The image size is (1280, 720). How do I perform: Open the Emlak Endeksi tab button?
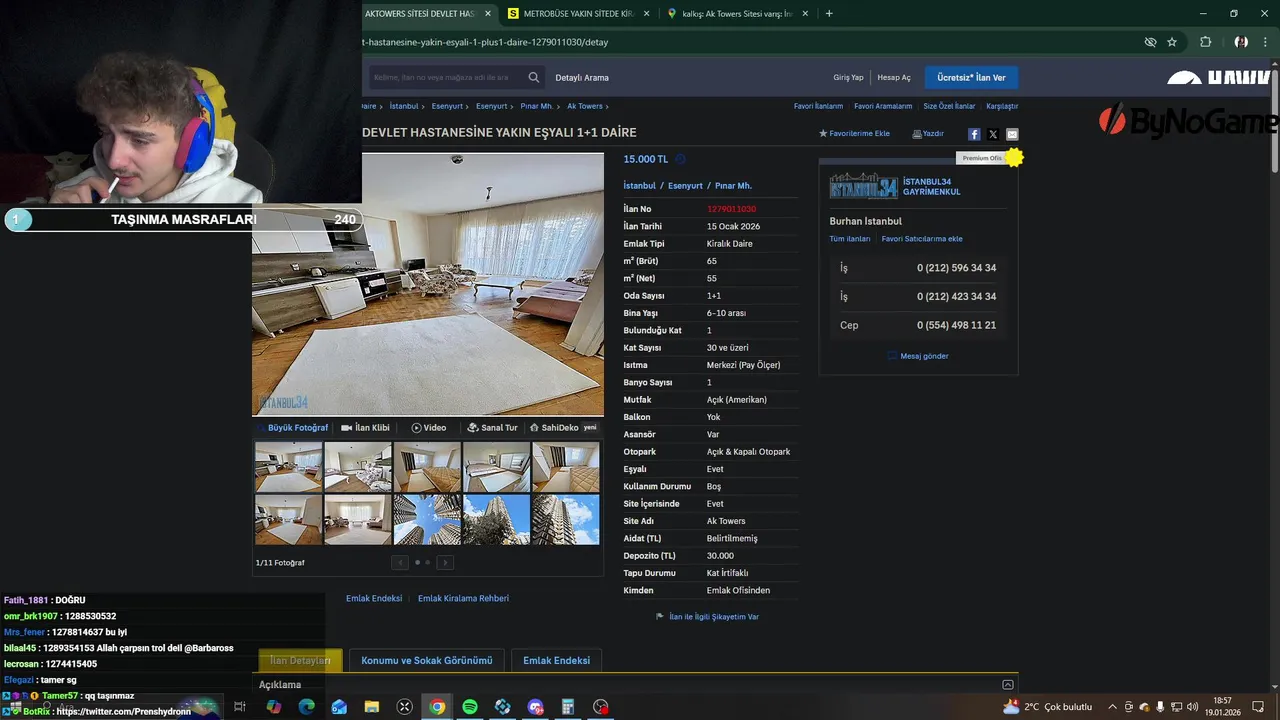pyautogui.click(x=556, y=661)
